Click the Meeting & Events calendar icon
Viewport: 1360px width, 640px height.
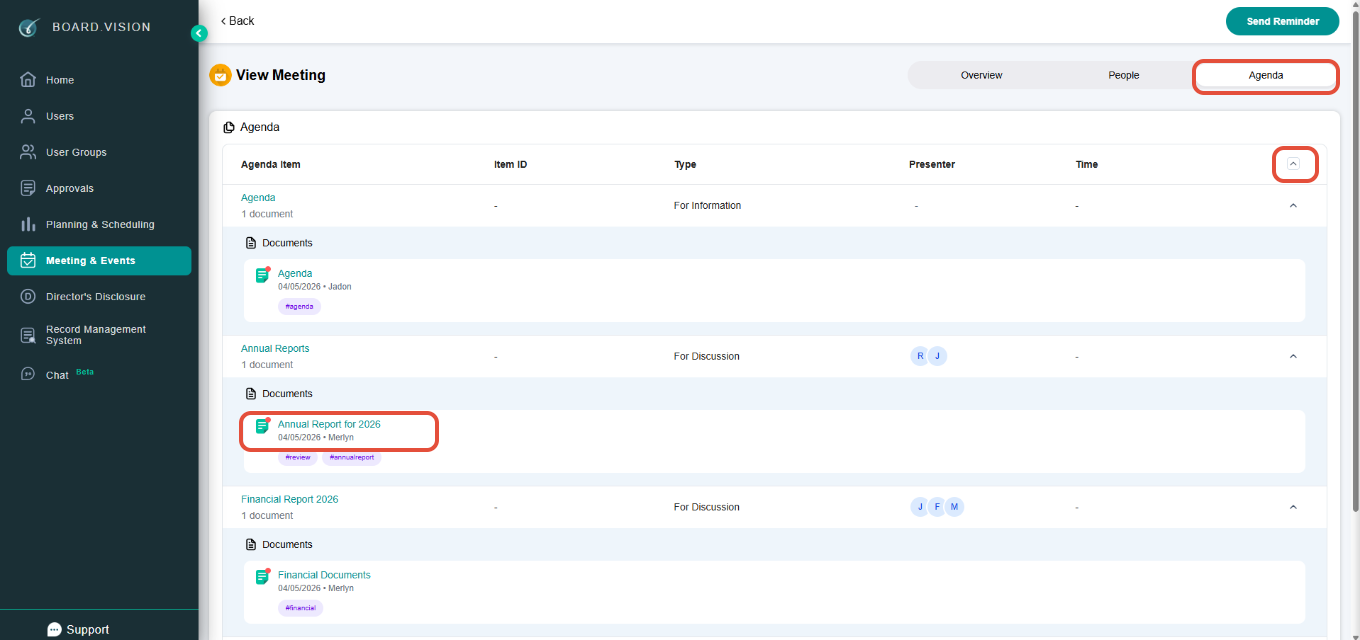(28, 260)
